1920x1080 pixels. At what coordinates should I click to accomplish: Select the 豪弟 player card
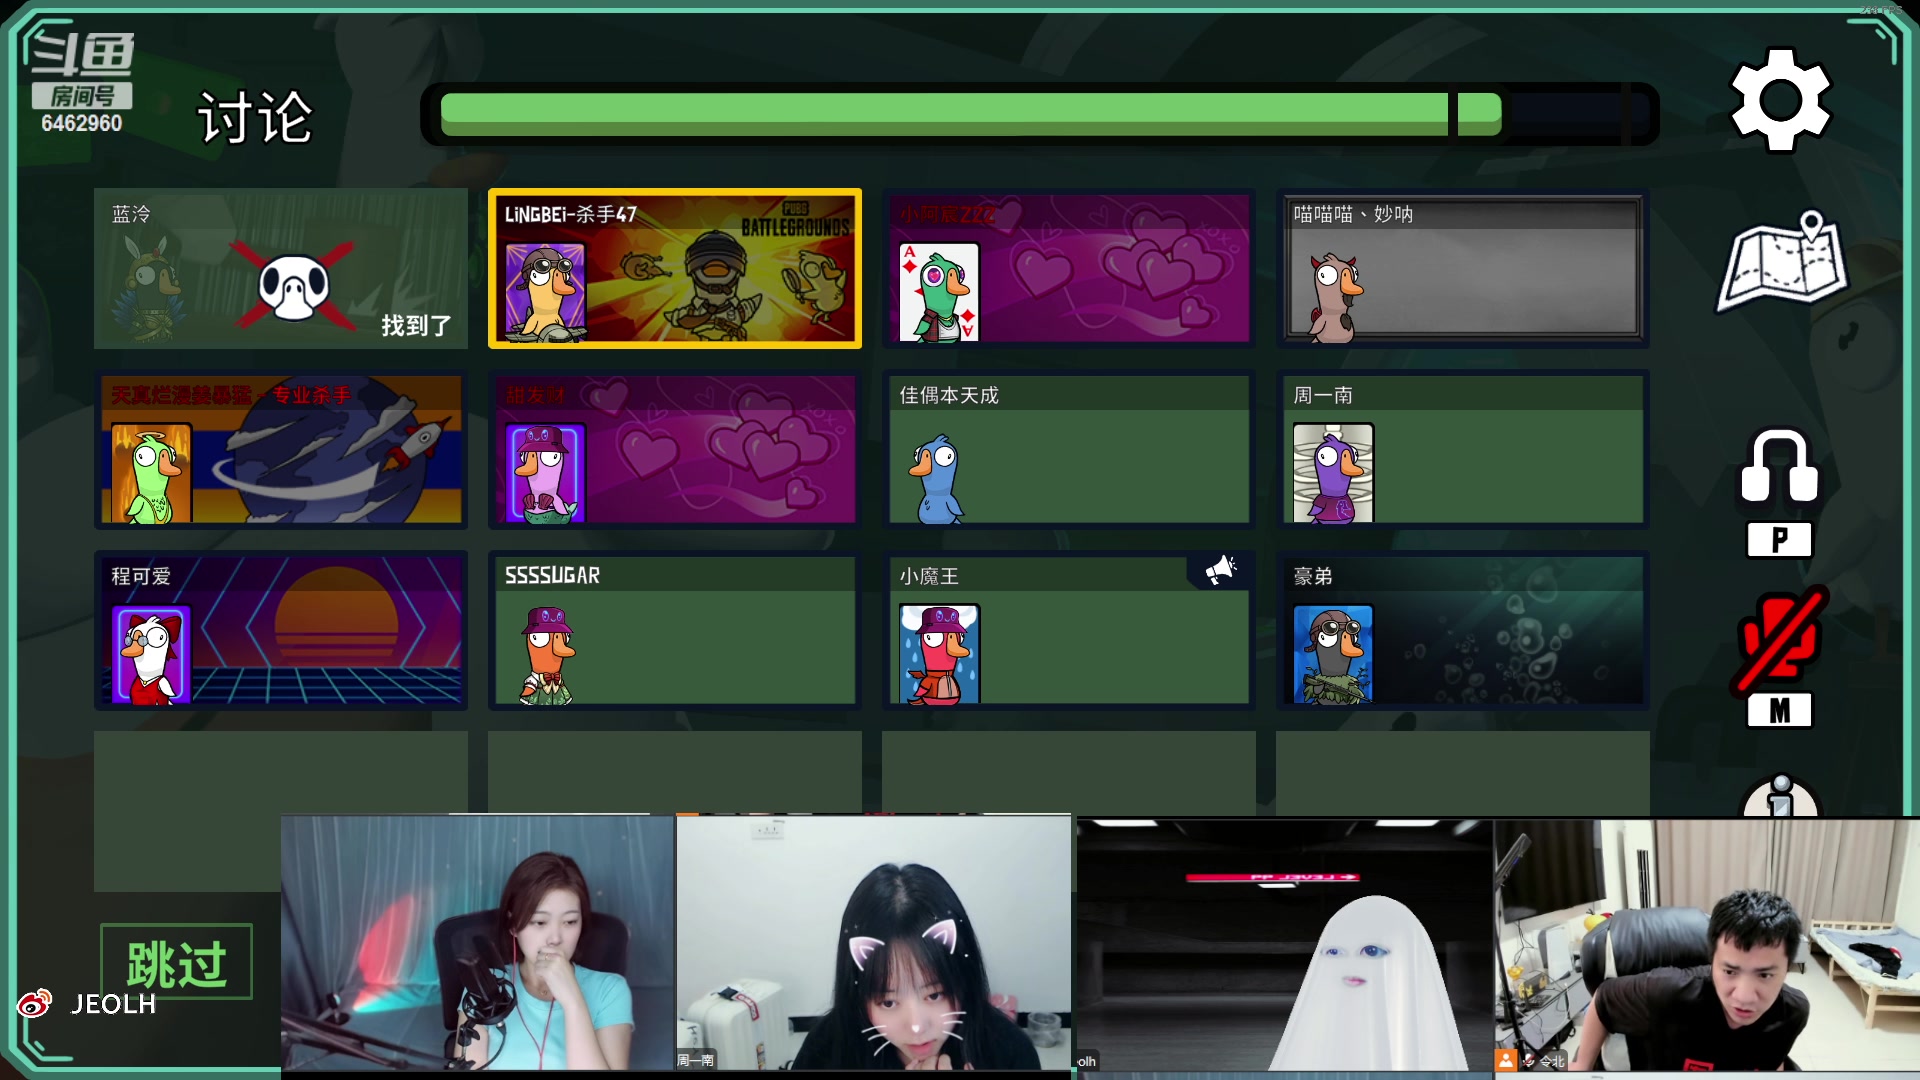coord(1462,631)
